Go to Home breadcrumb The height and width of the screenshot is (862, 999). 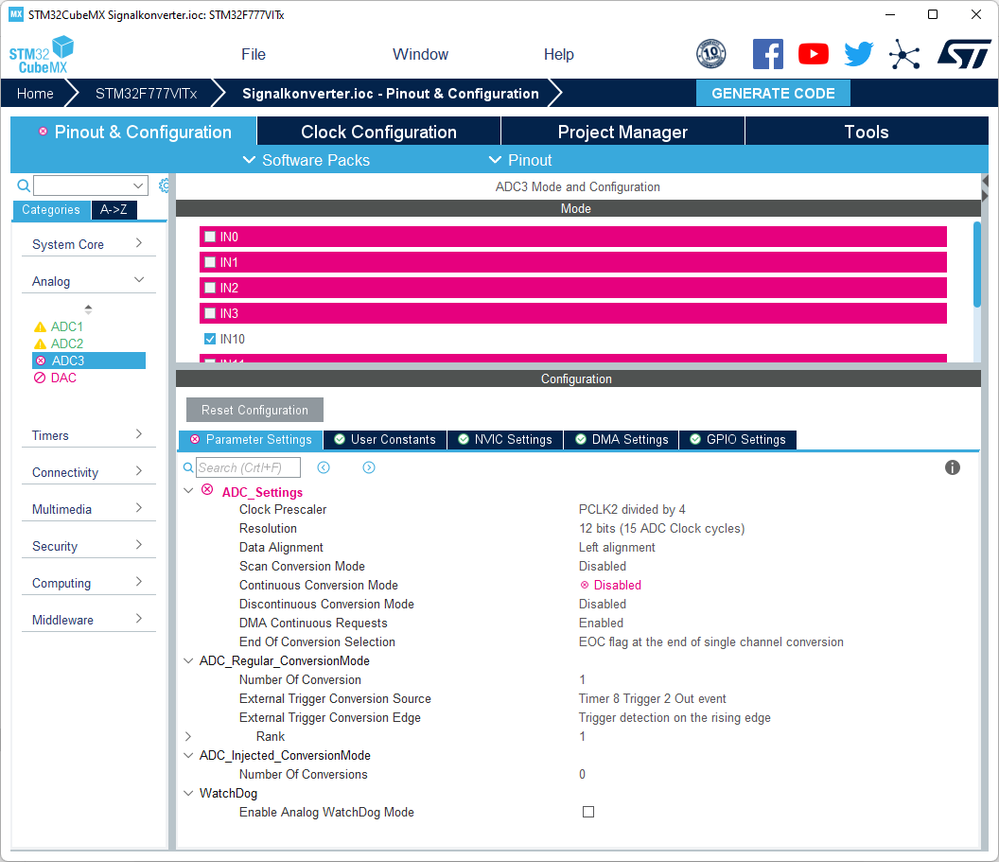pos(35,94)
